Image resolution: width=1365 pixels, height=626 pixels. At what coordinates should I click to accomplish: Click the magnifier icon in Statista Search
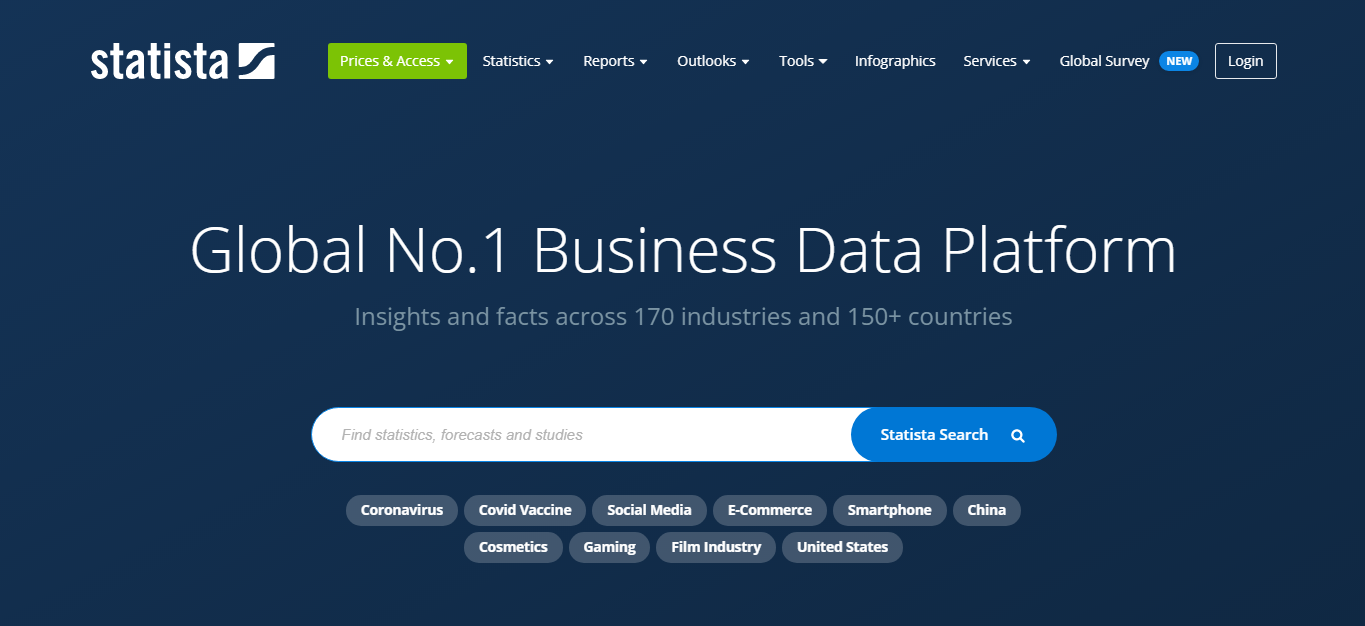1018,436
